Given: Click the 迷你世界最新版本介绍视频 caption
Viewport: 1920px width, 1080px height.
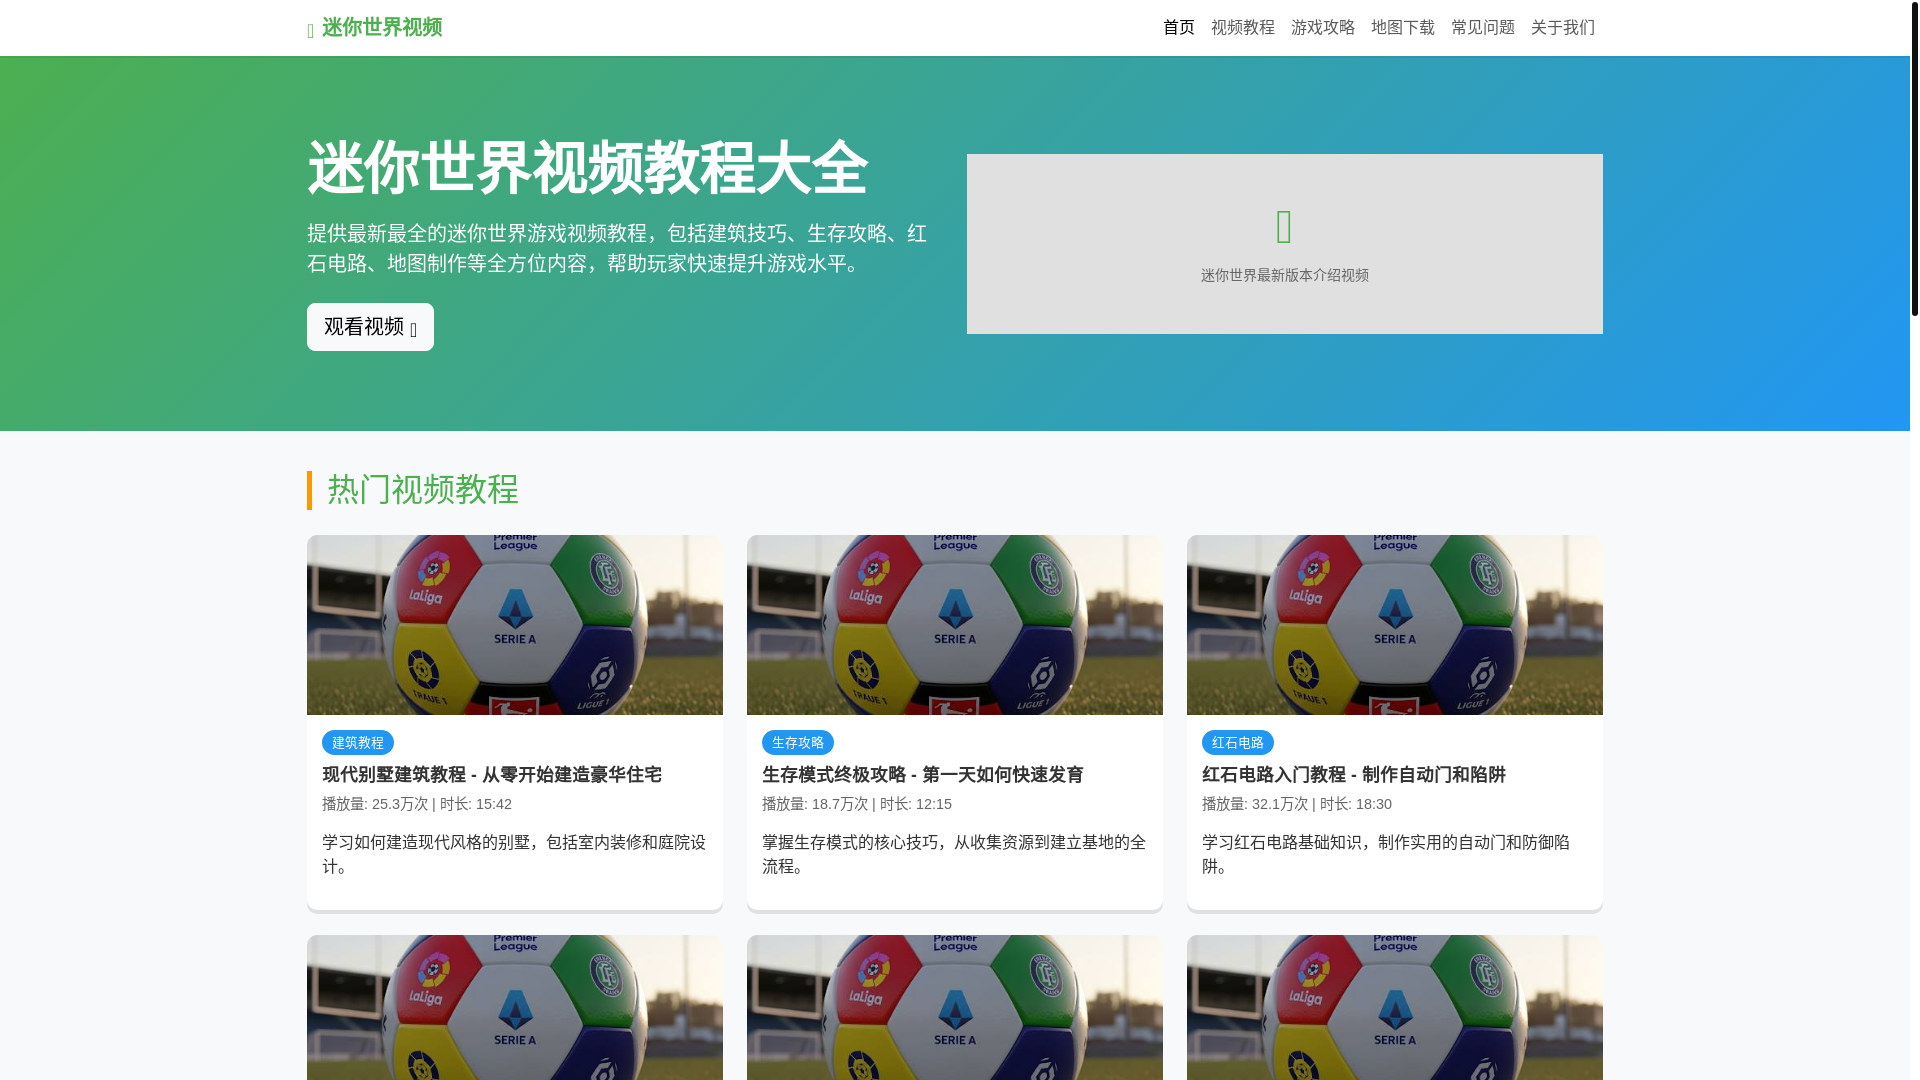Looking at the screenshot, I should point(1285,275).
